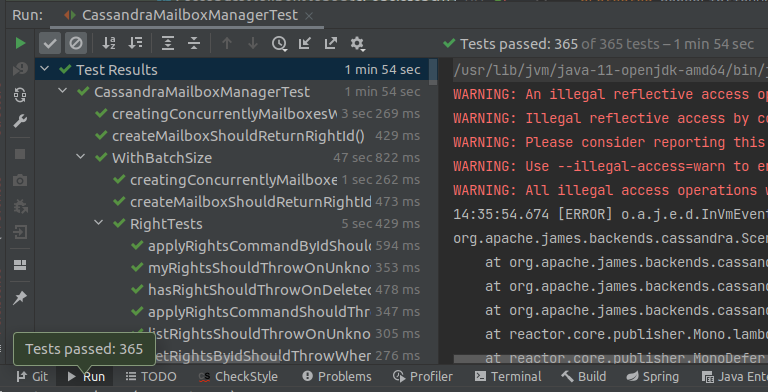Screen dimensions: 768x392
Task: Click the Exit icon in left sidebar
Action: pyautogui.click(x=20, y=232)
